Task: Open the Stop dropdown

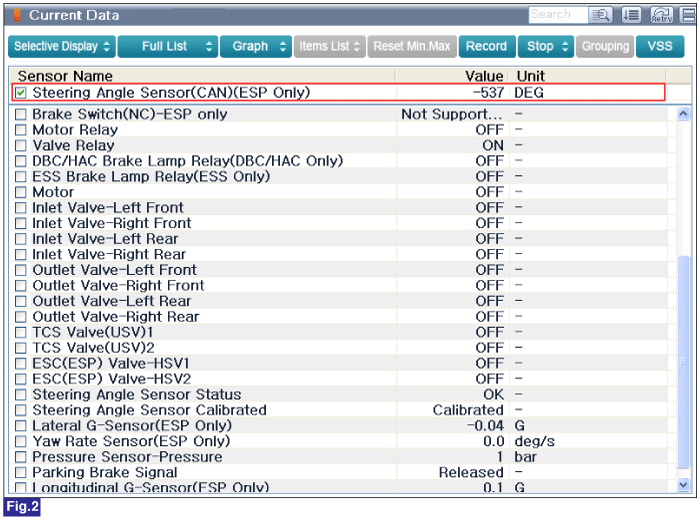Action: click(x=546, y=46)
